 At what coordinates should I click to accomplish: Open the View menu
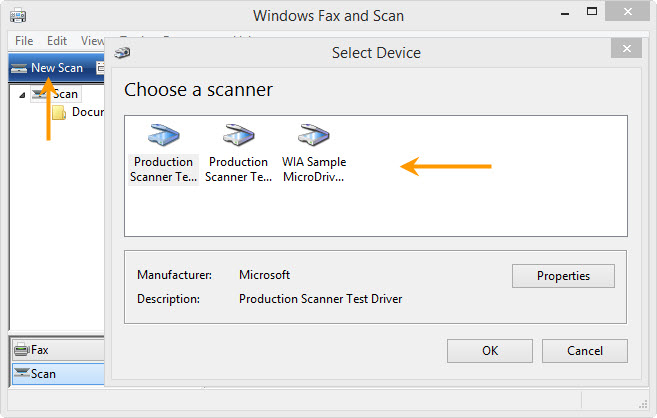[92, 41]
